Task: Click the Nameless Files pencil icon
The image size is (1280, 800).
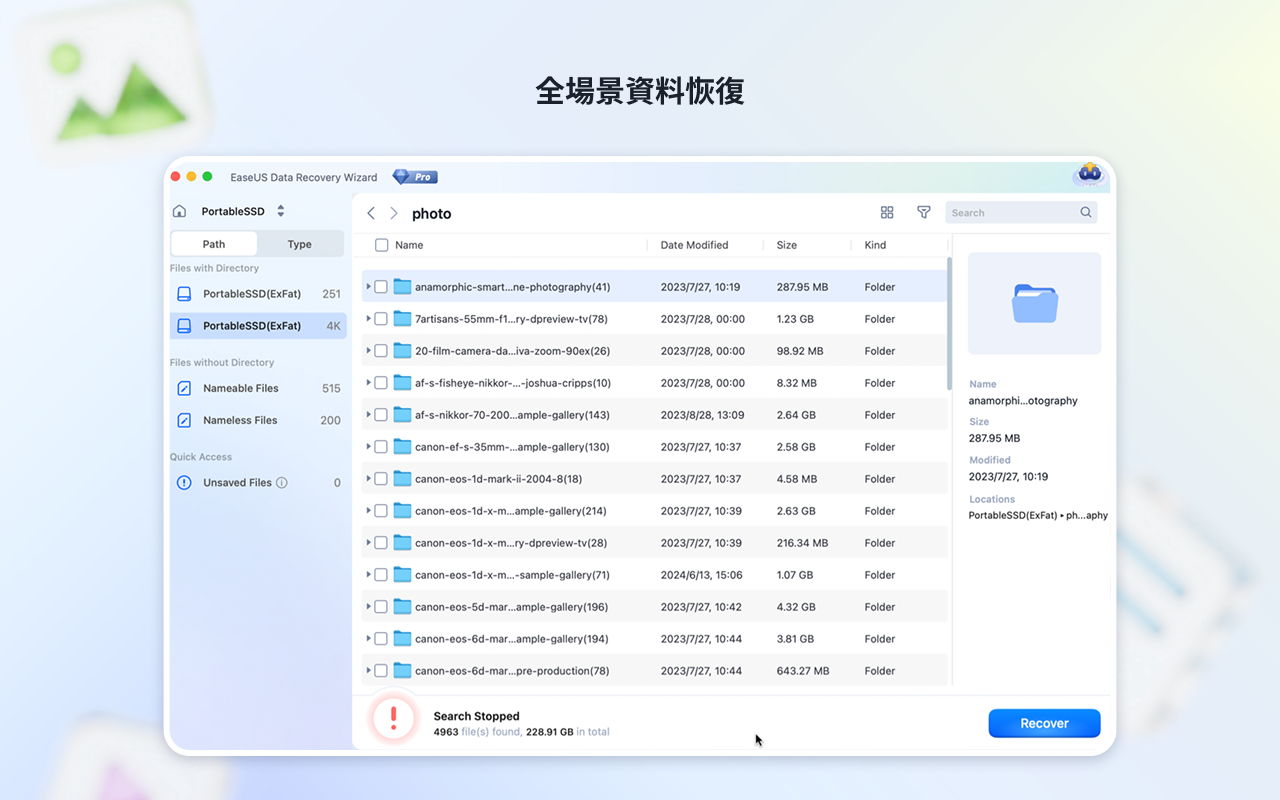Action: pyautogui.click(x=184, y=420)
